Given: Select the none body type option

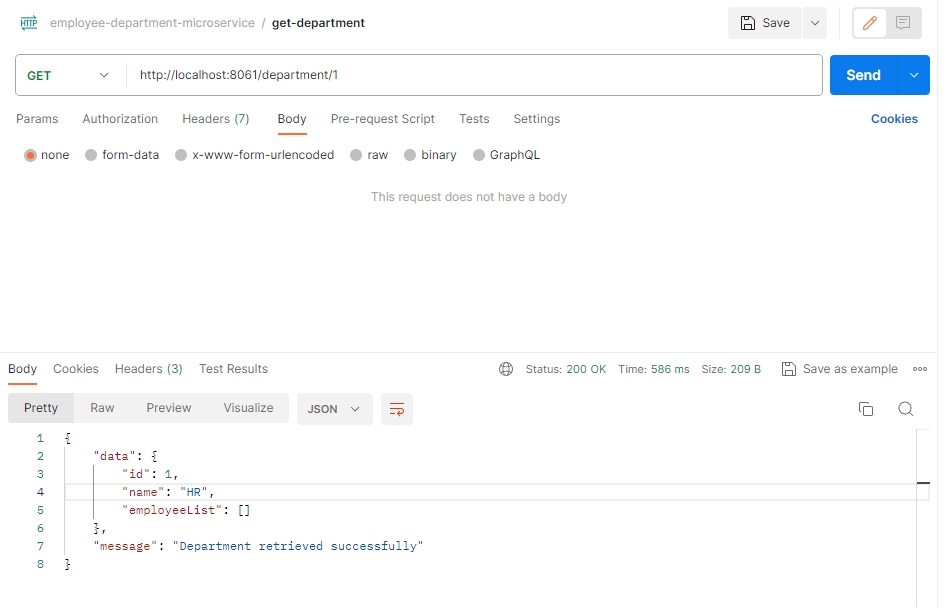Looking at the screenshot, I should point(29,155).
